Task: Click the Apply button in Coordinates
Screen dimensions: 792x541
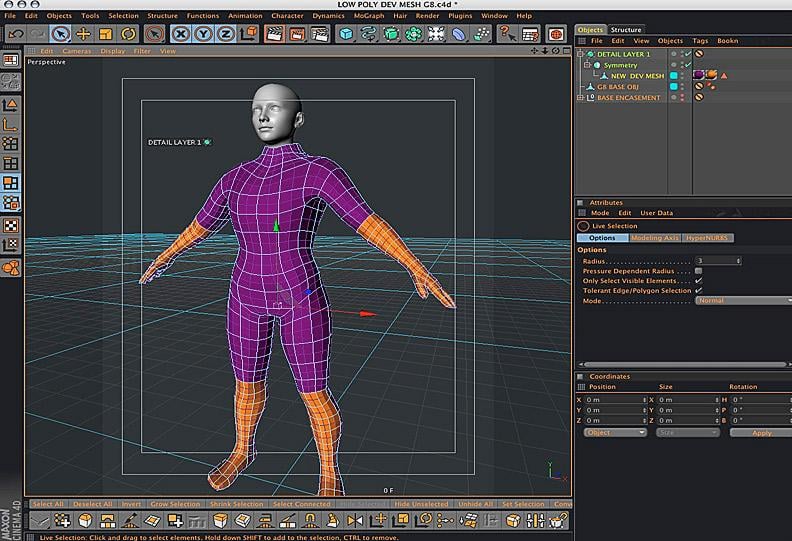Action: point(761,433)
